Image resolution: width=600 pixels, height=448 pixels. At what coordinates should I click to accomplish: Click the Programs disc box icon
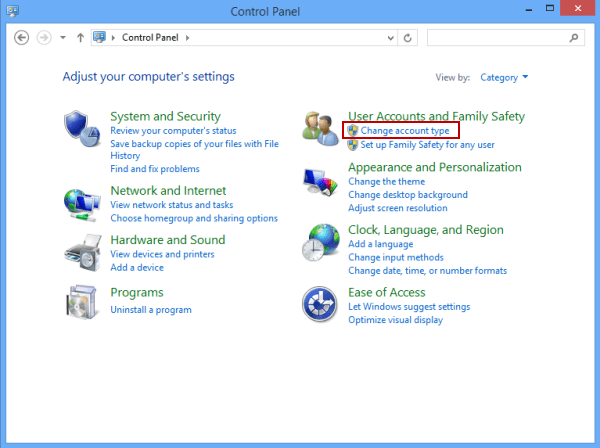click(x=81, y=302)
